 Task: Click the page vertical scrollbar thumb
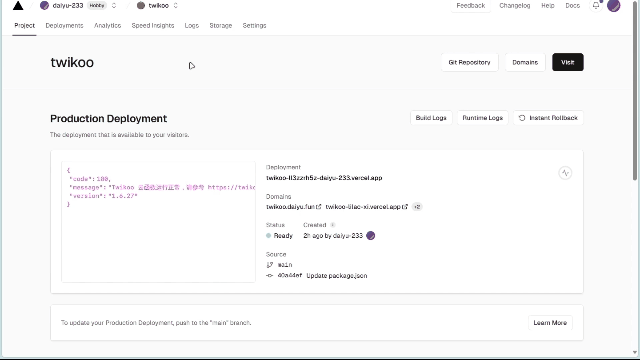click(x=635, y=90)
